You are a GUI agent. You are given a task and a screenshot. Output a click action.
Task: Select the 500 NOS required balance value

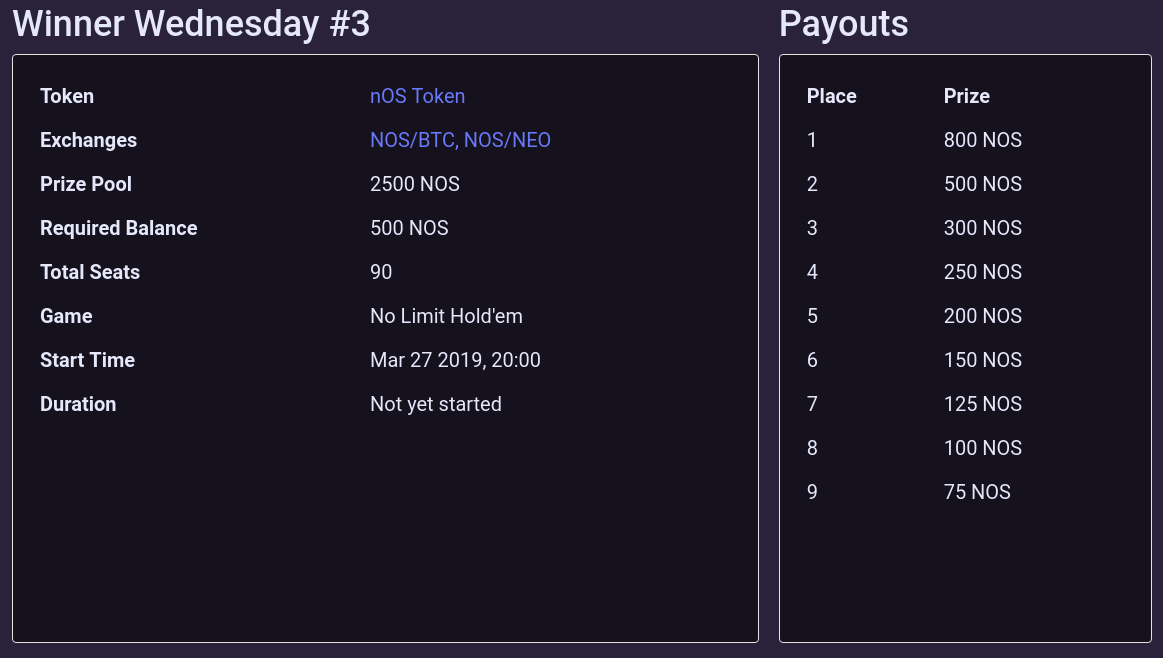pos(409,228)
